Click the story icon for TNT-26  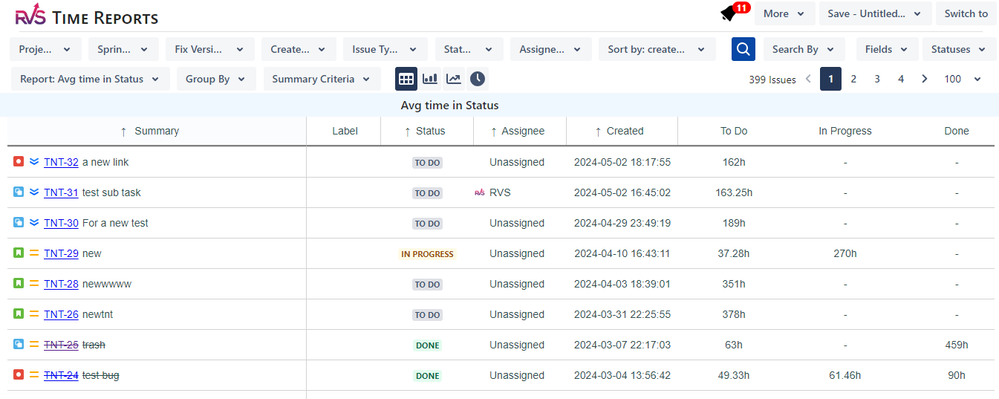pyautogui.click(x=18, y=314)
